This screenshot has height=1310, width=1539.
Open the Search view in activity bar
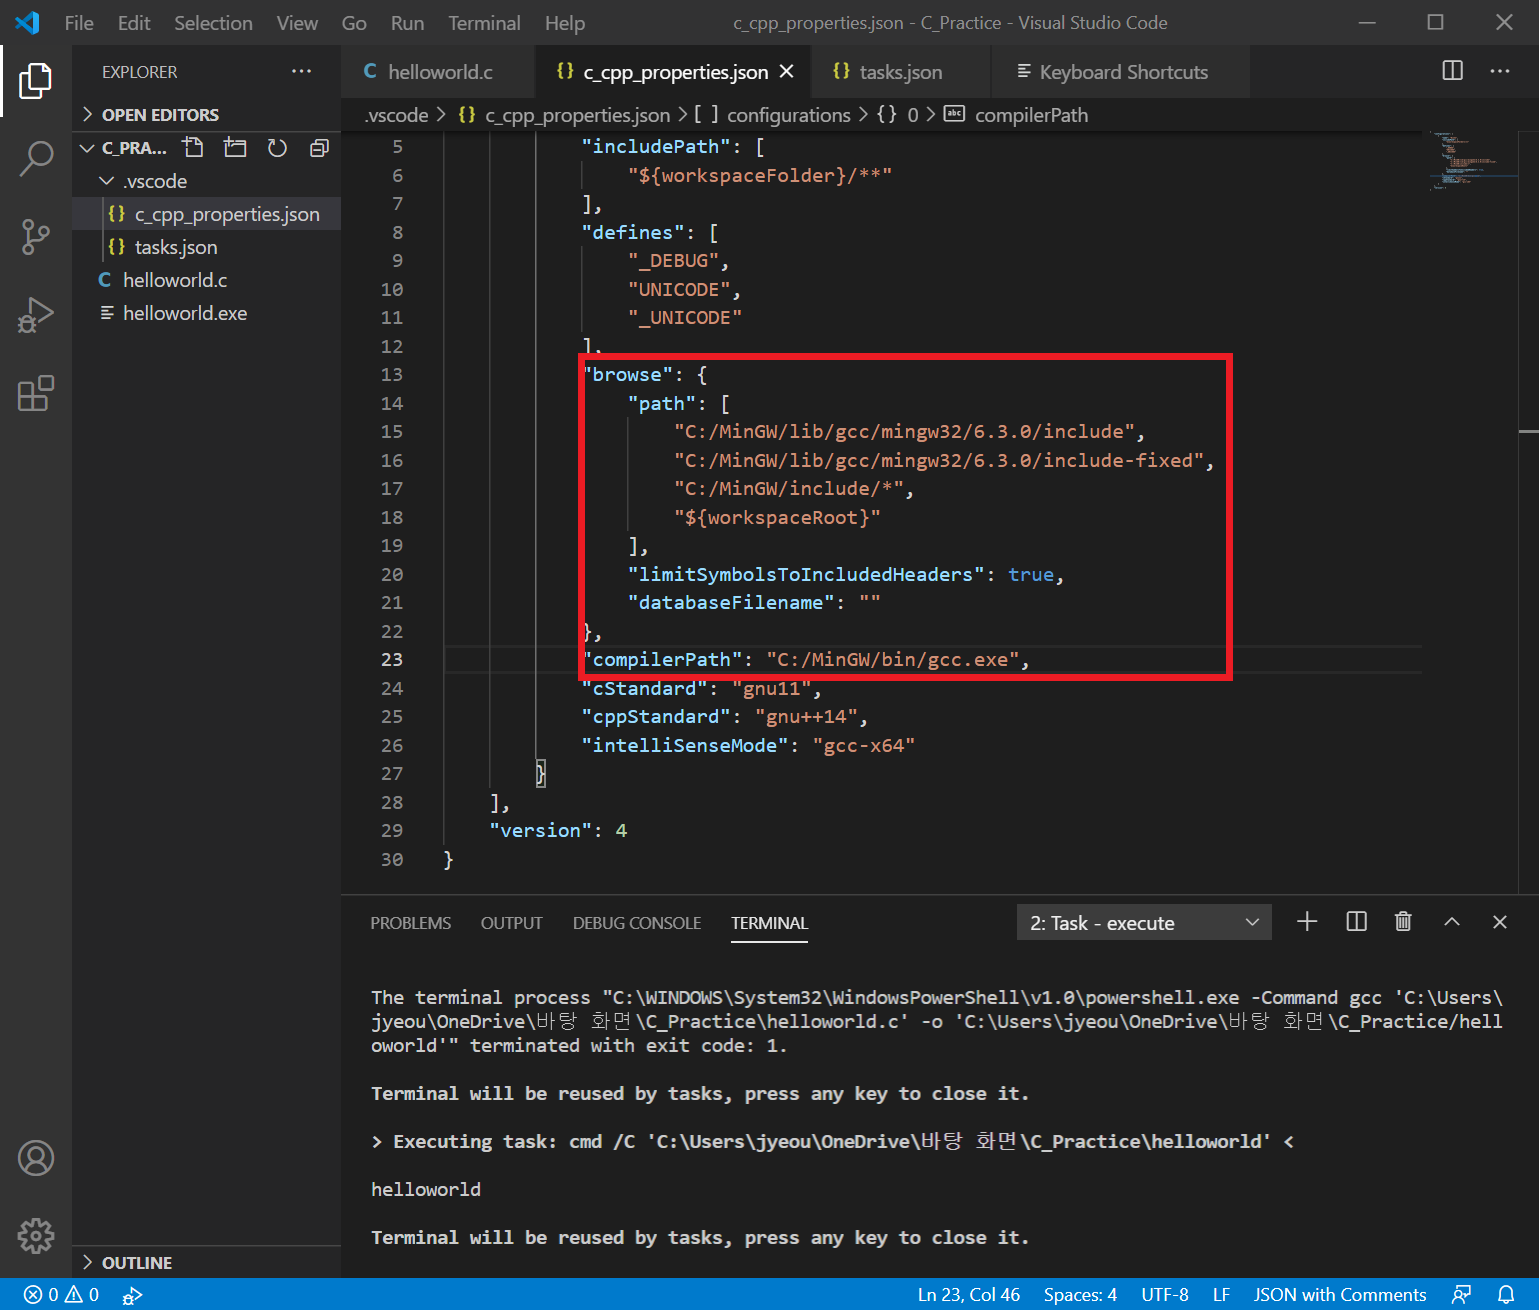click(x=35, y=159)
